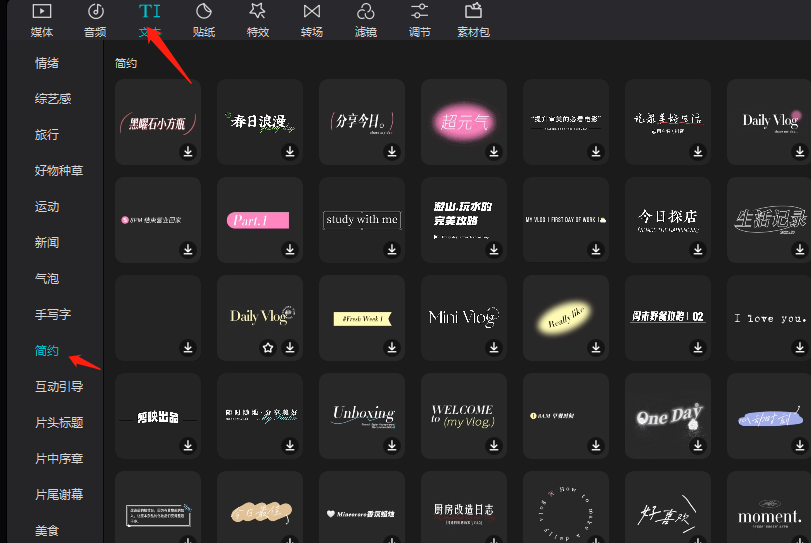This screenshot has height=543, width=811.
Task: Download the empty third-row first template
Action: (188, 348)
